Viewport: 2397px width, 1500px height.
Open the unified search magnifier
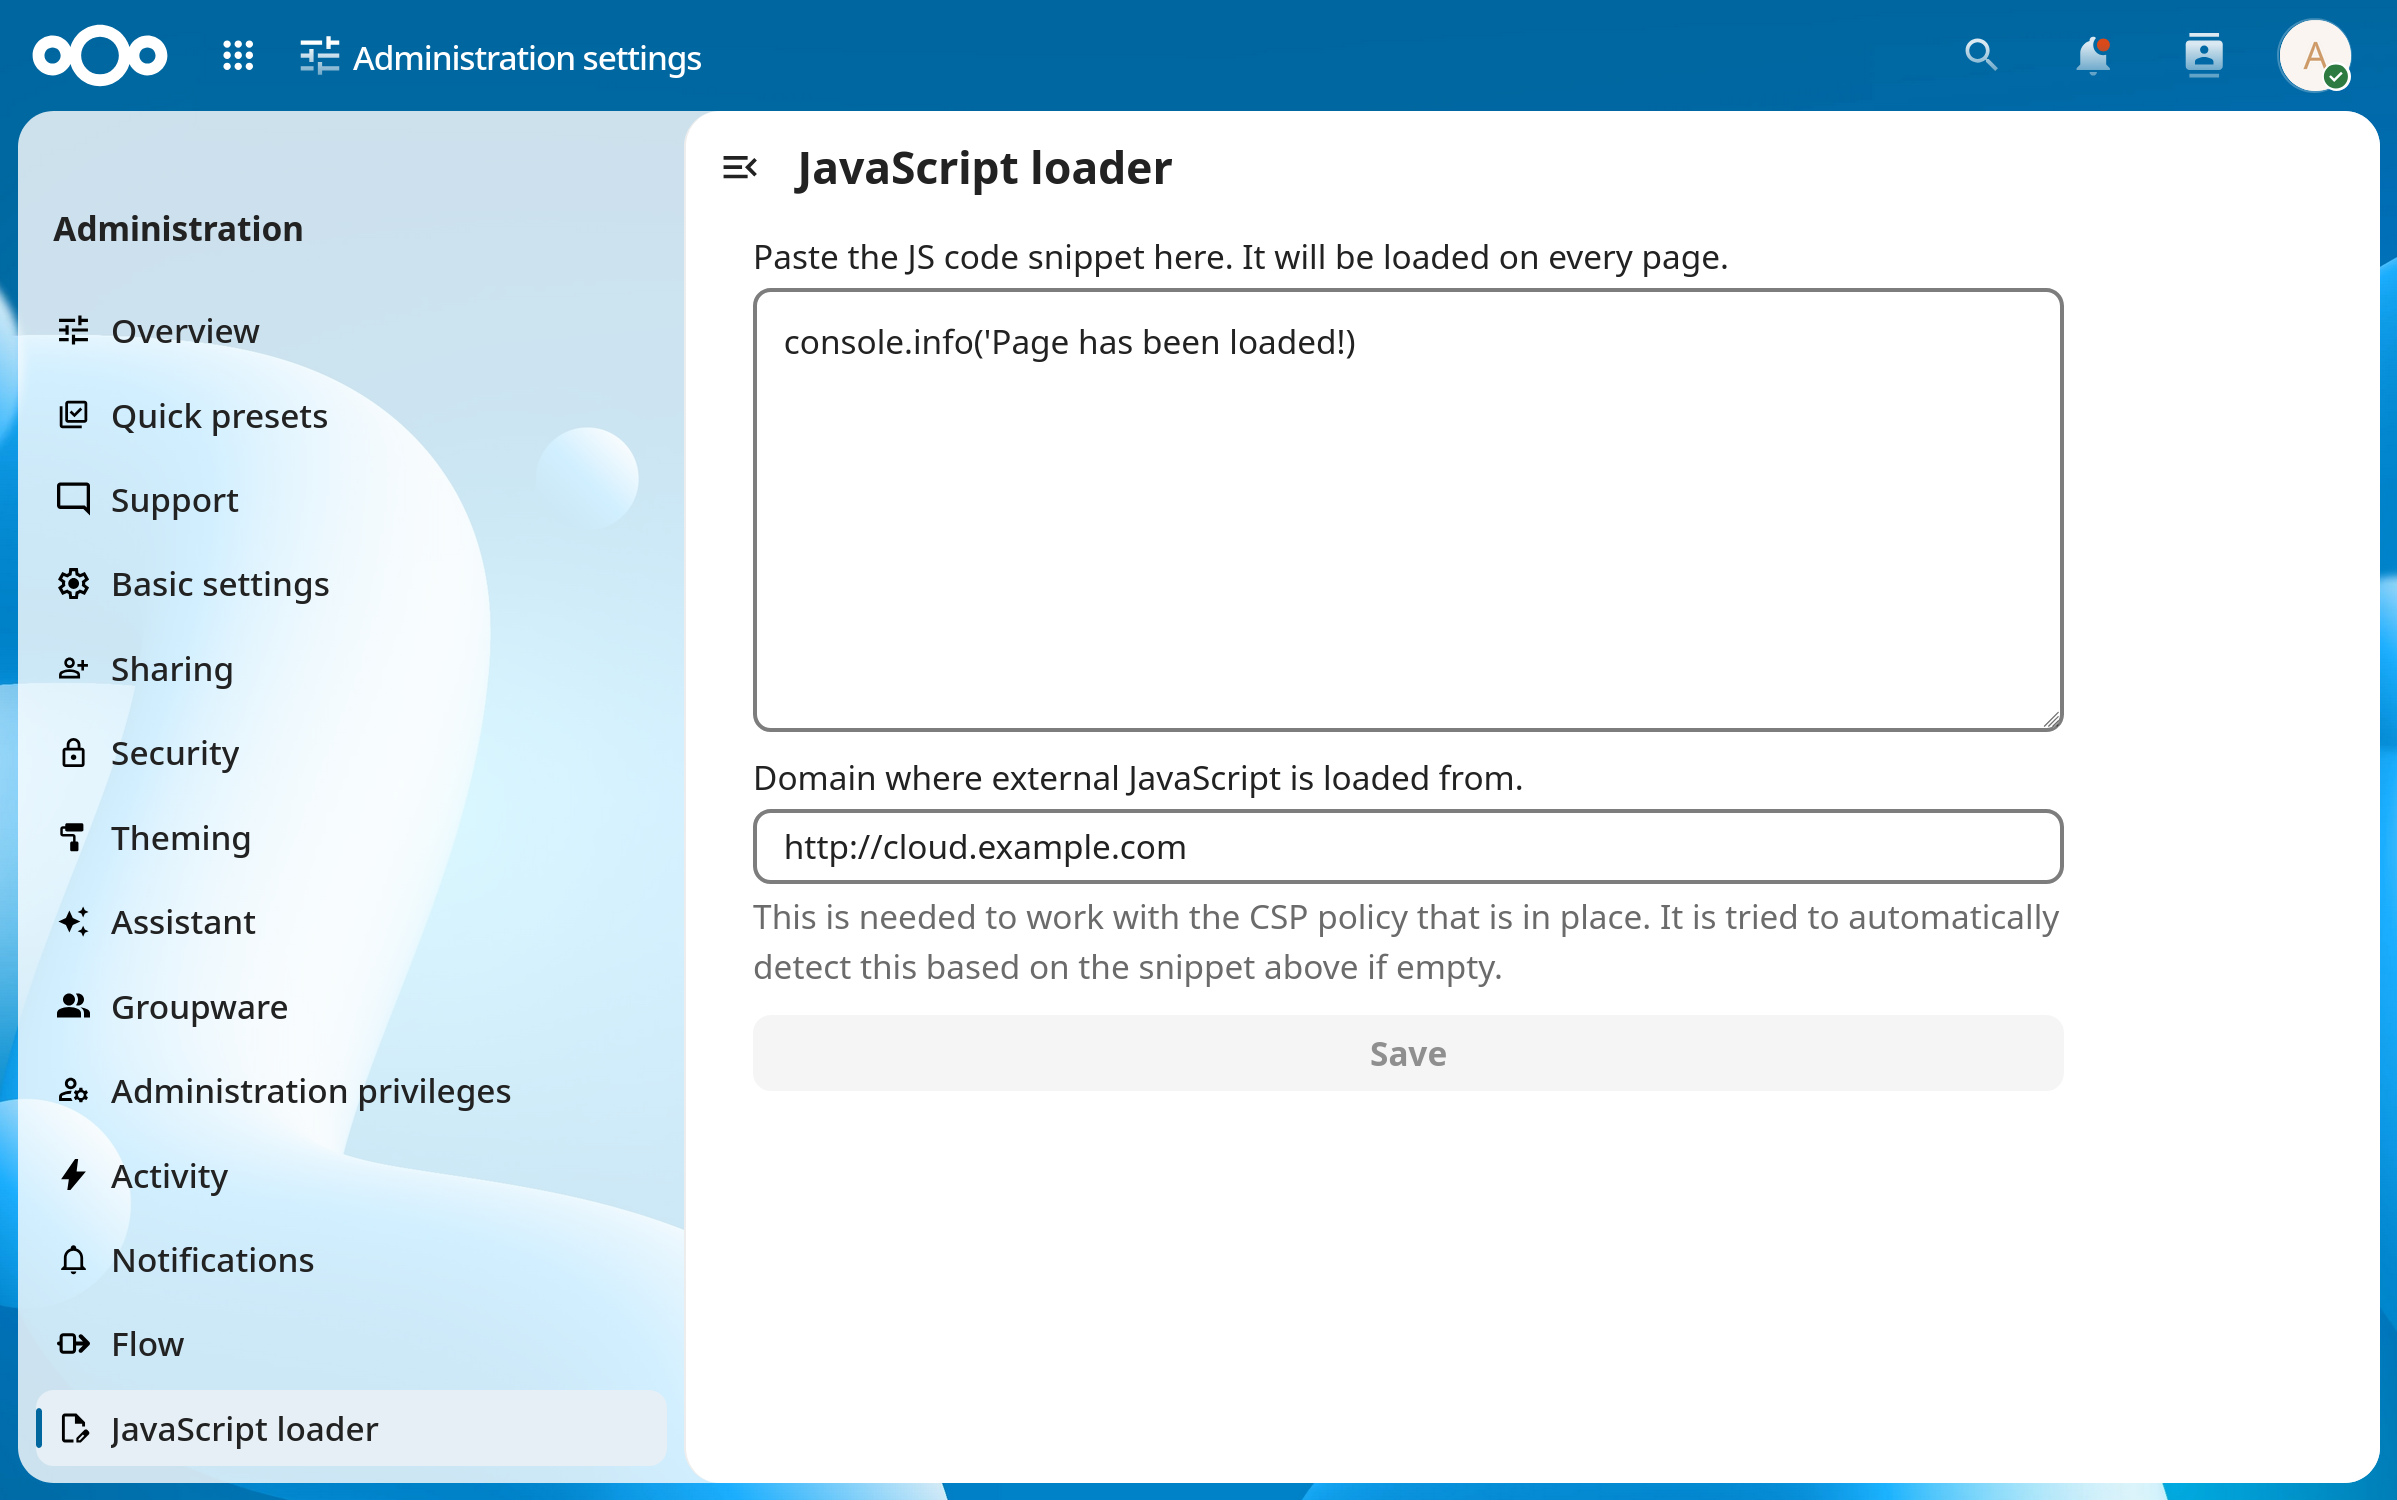click(x=1981, y=55)
